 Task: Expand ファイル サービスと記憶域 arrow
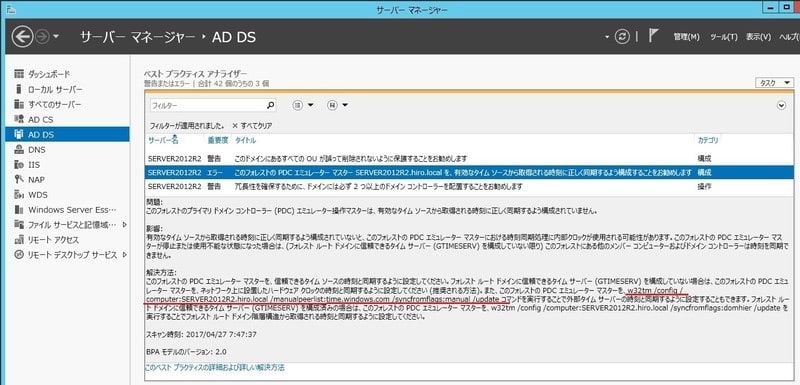[124, 224]
